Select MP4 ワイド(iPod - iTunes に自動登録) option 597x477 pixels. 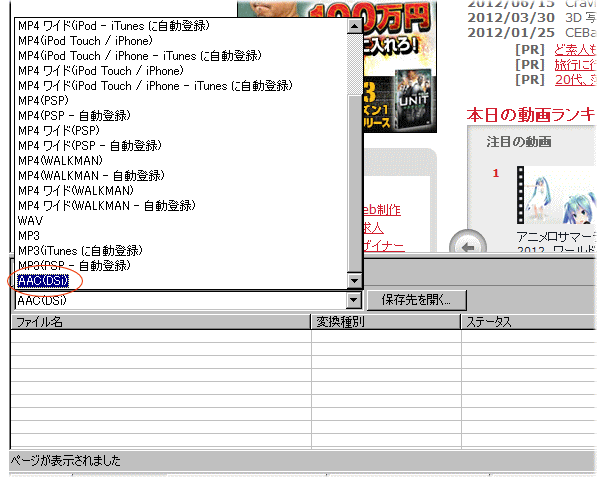coord(114,26)
